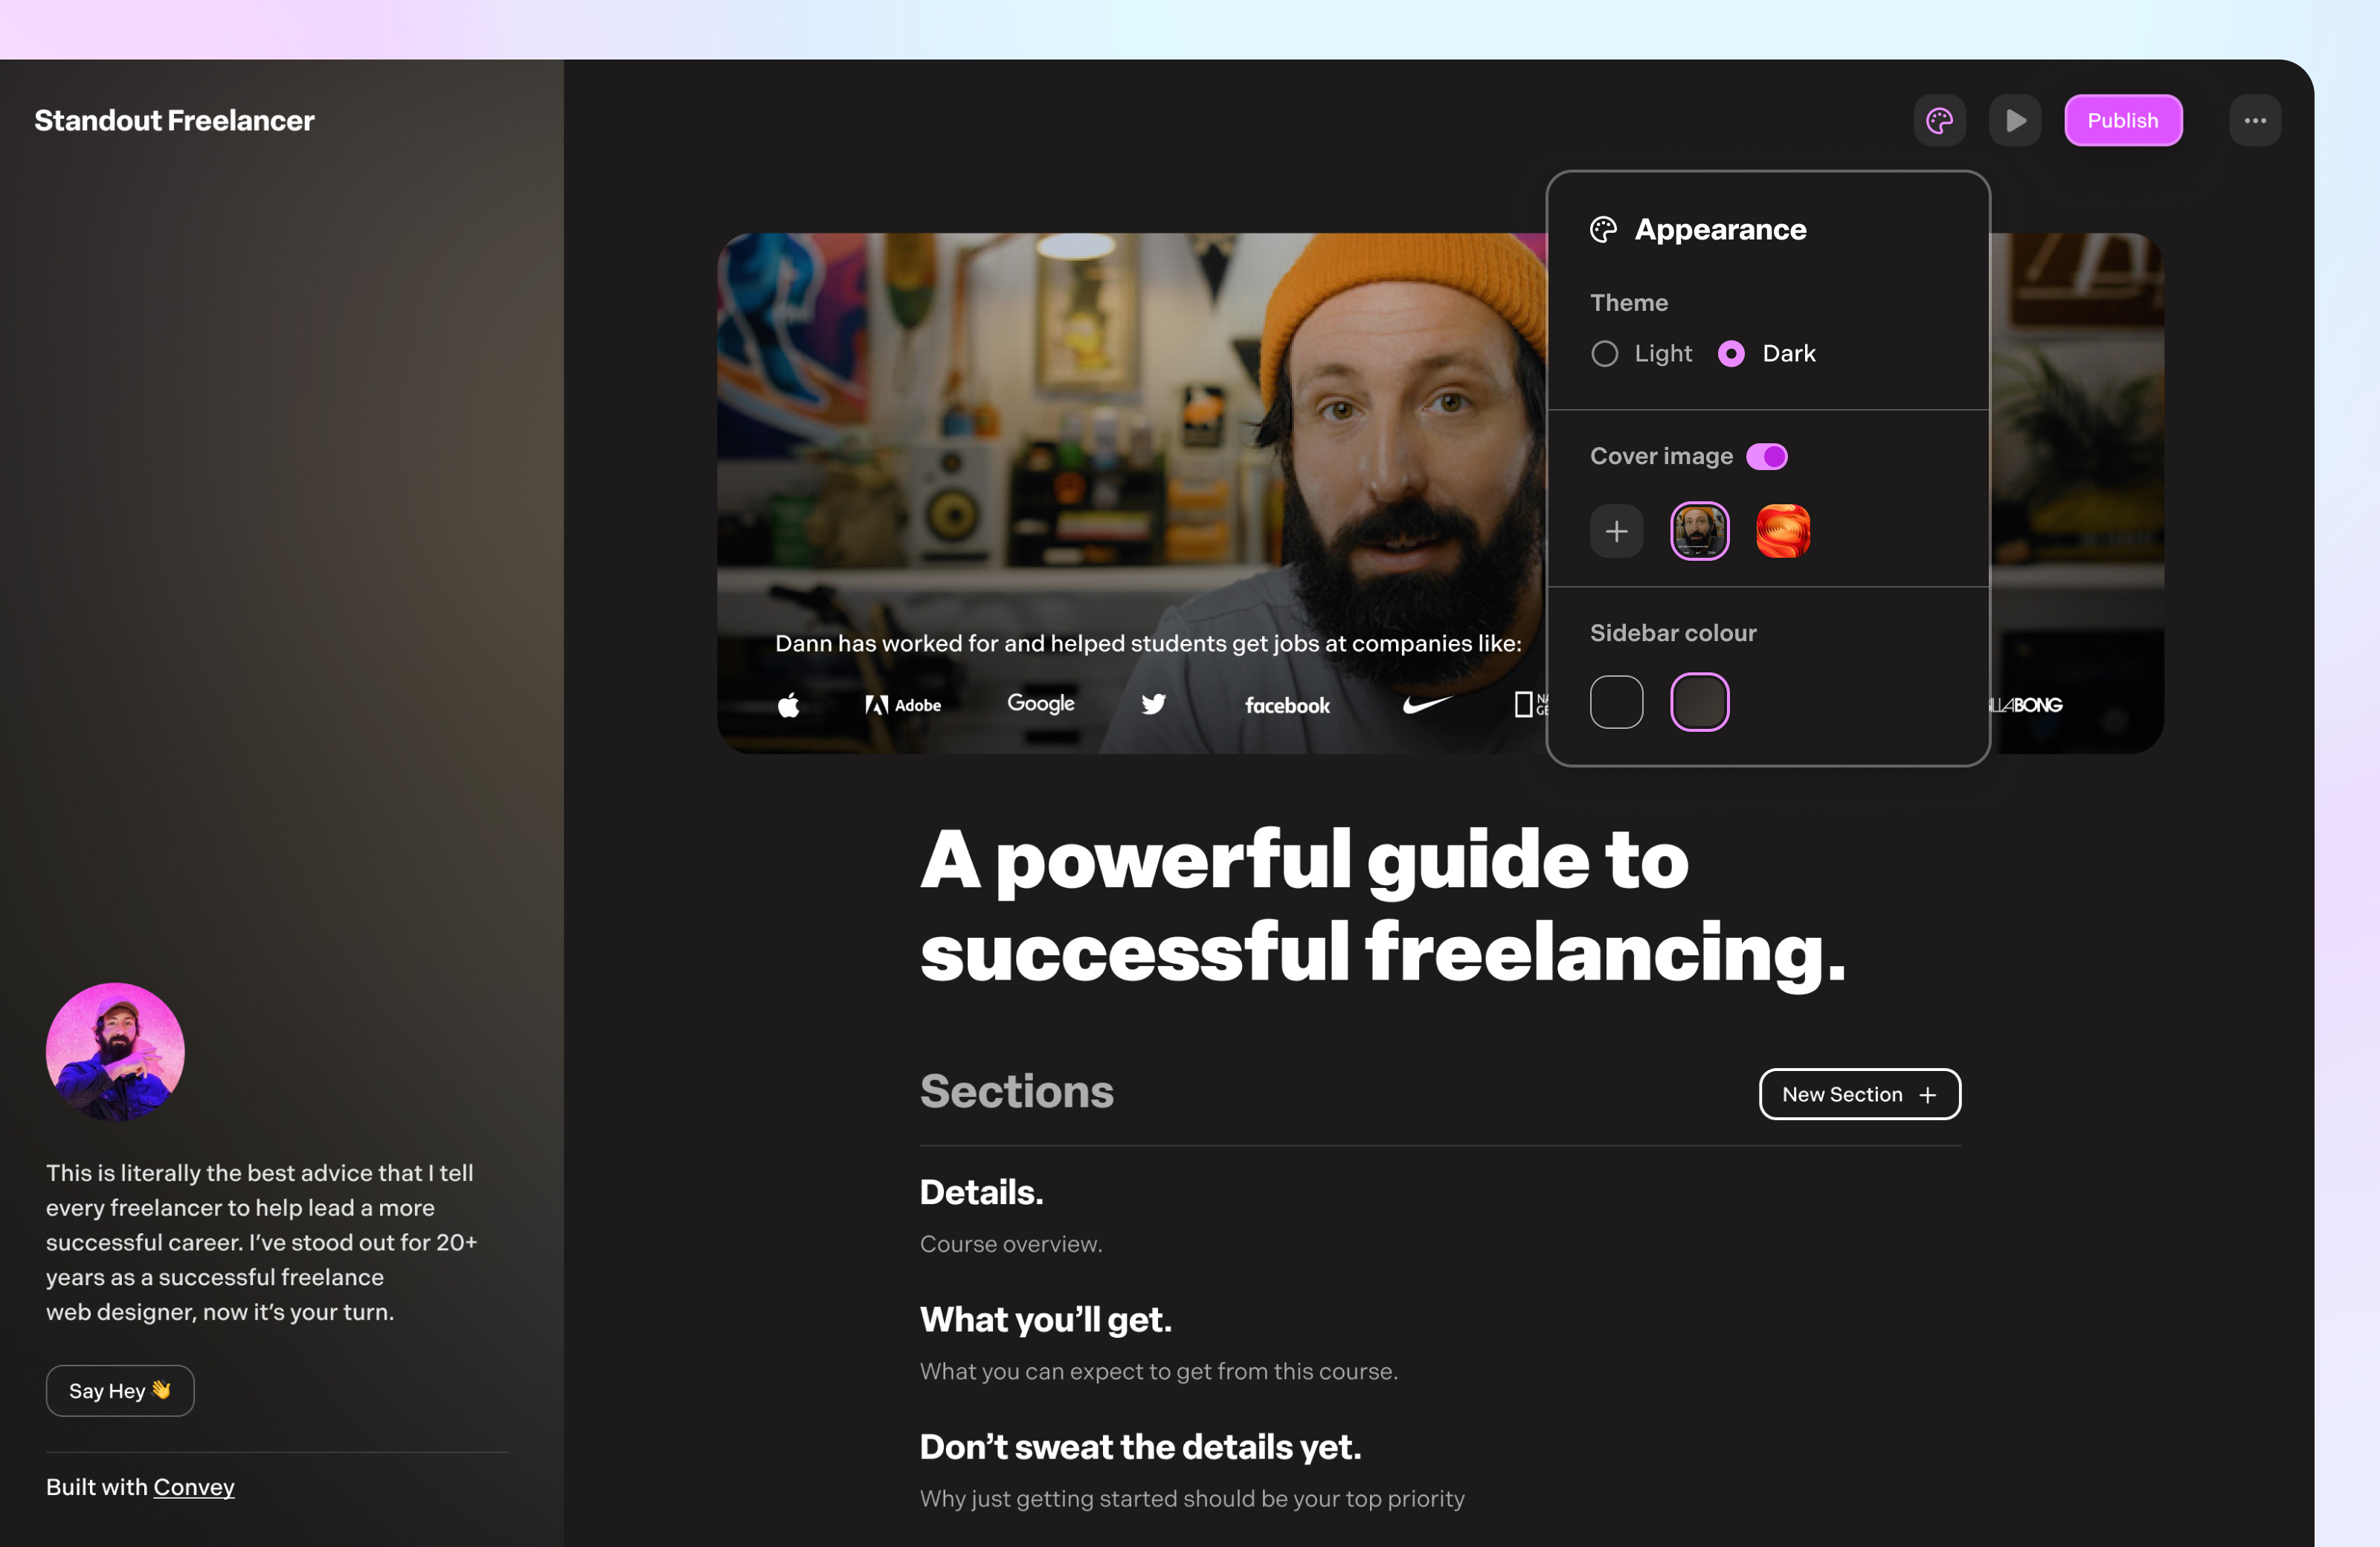
Task: Click the preview play button
Action: pos(2014,121)
